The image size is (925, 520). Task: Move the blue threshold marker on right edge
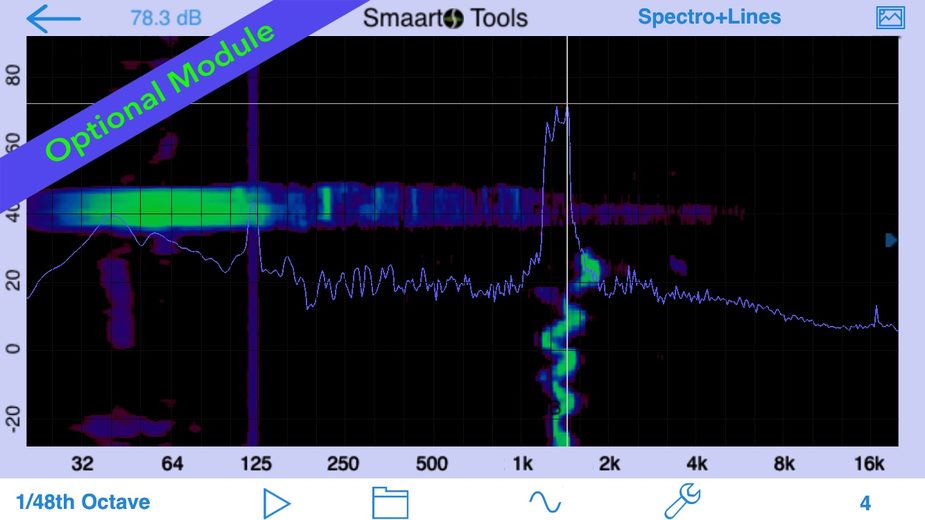point(891,240)
